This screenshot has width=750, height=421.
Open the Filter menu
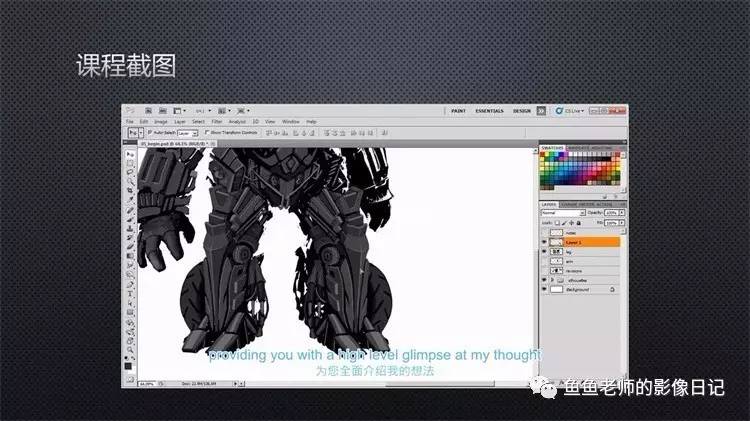(x=217, y=122)
